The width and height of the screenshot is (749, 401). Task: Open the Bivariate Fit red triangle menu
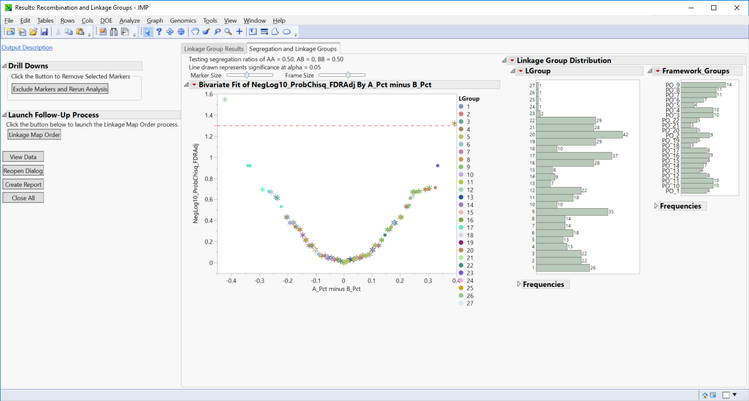click(195, 85)
